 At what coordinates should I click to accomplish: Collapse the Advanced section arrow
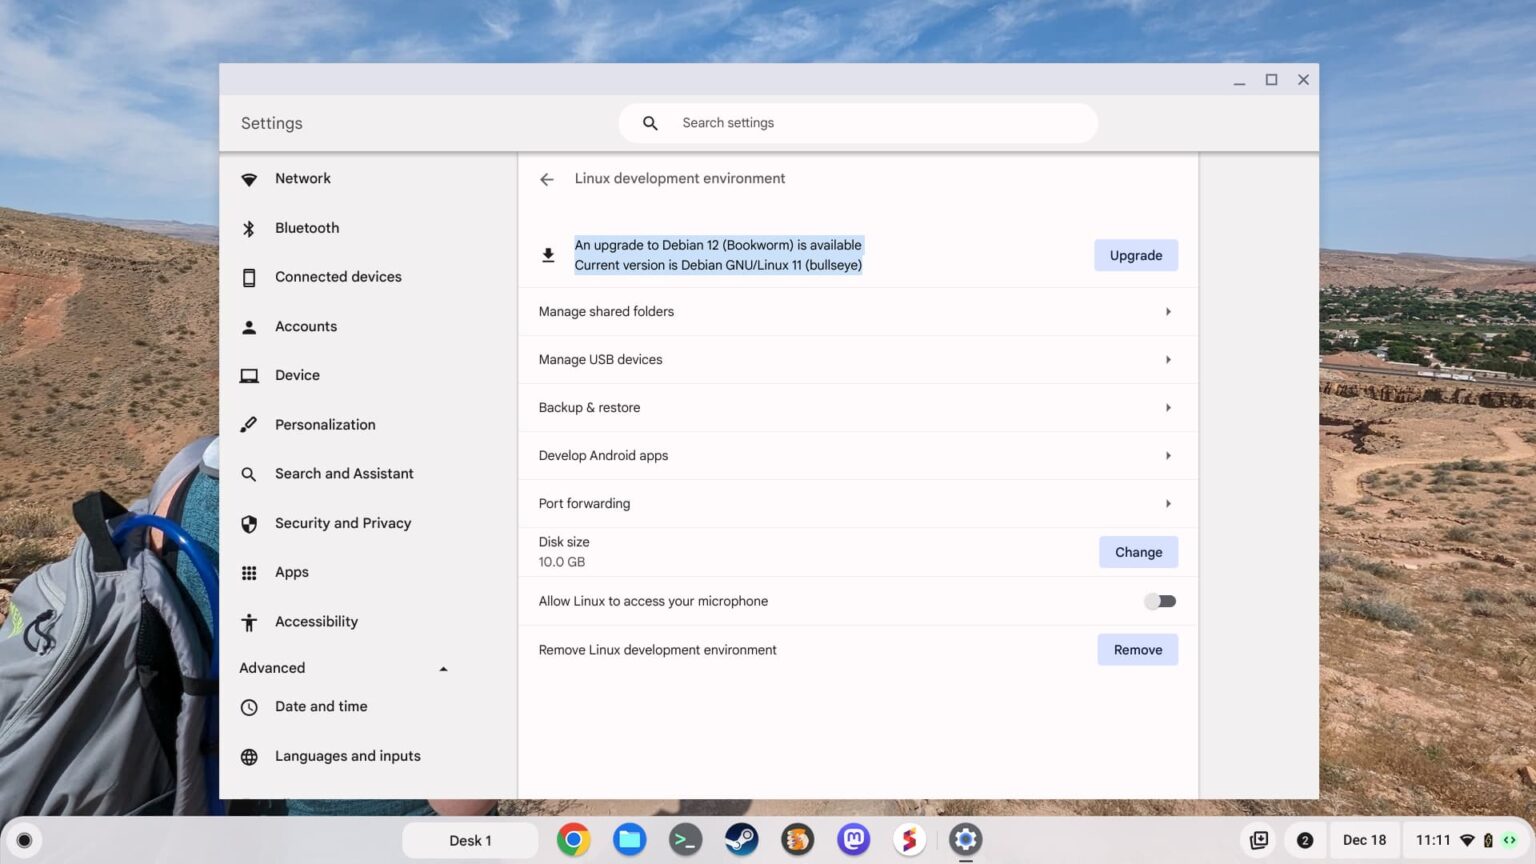tap(443, 669)
